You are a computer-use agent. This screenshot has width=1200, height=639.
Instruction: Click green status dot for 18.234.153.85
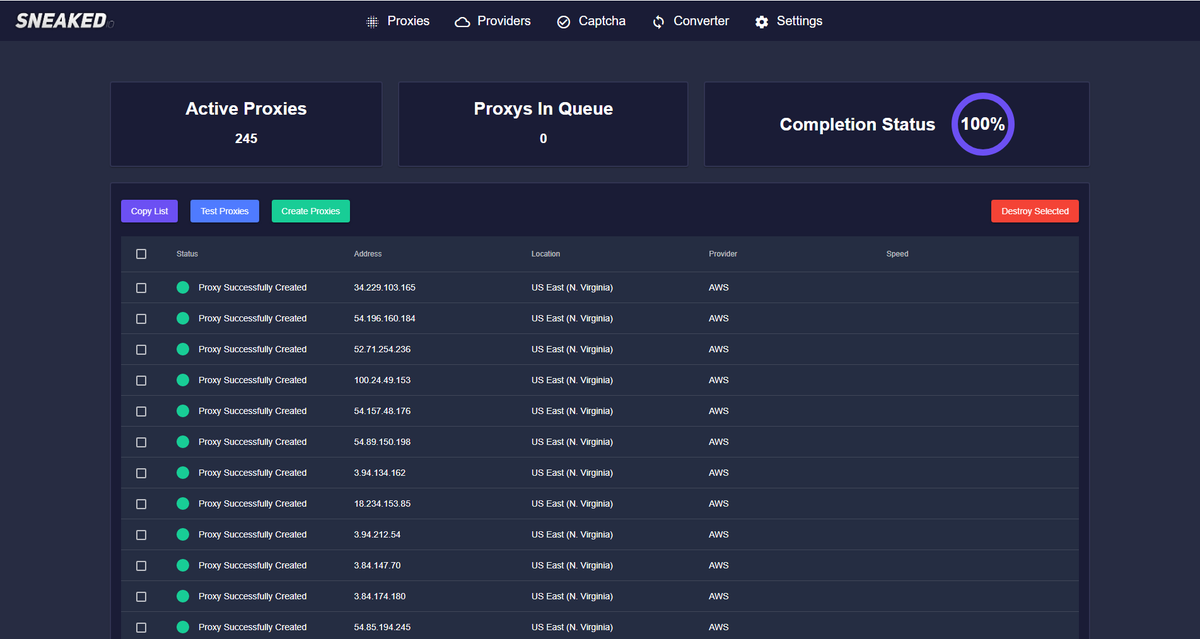(183, 503)
